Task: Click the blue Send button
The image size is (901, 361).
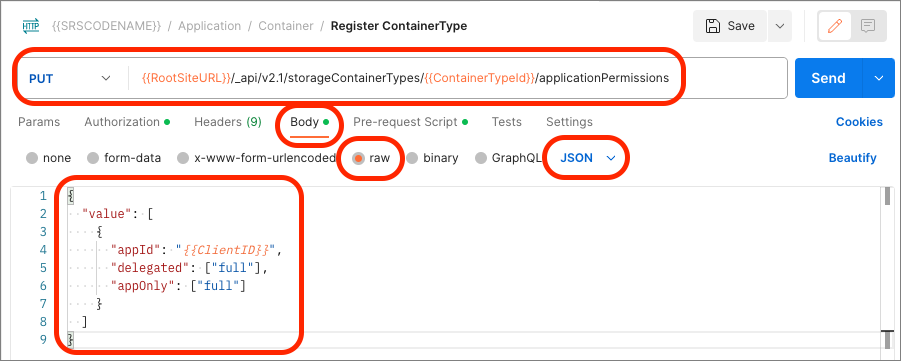Action: [x=828, y=78]
